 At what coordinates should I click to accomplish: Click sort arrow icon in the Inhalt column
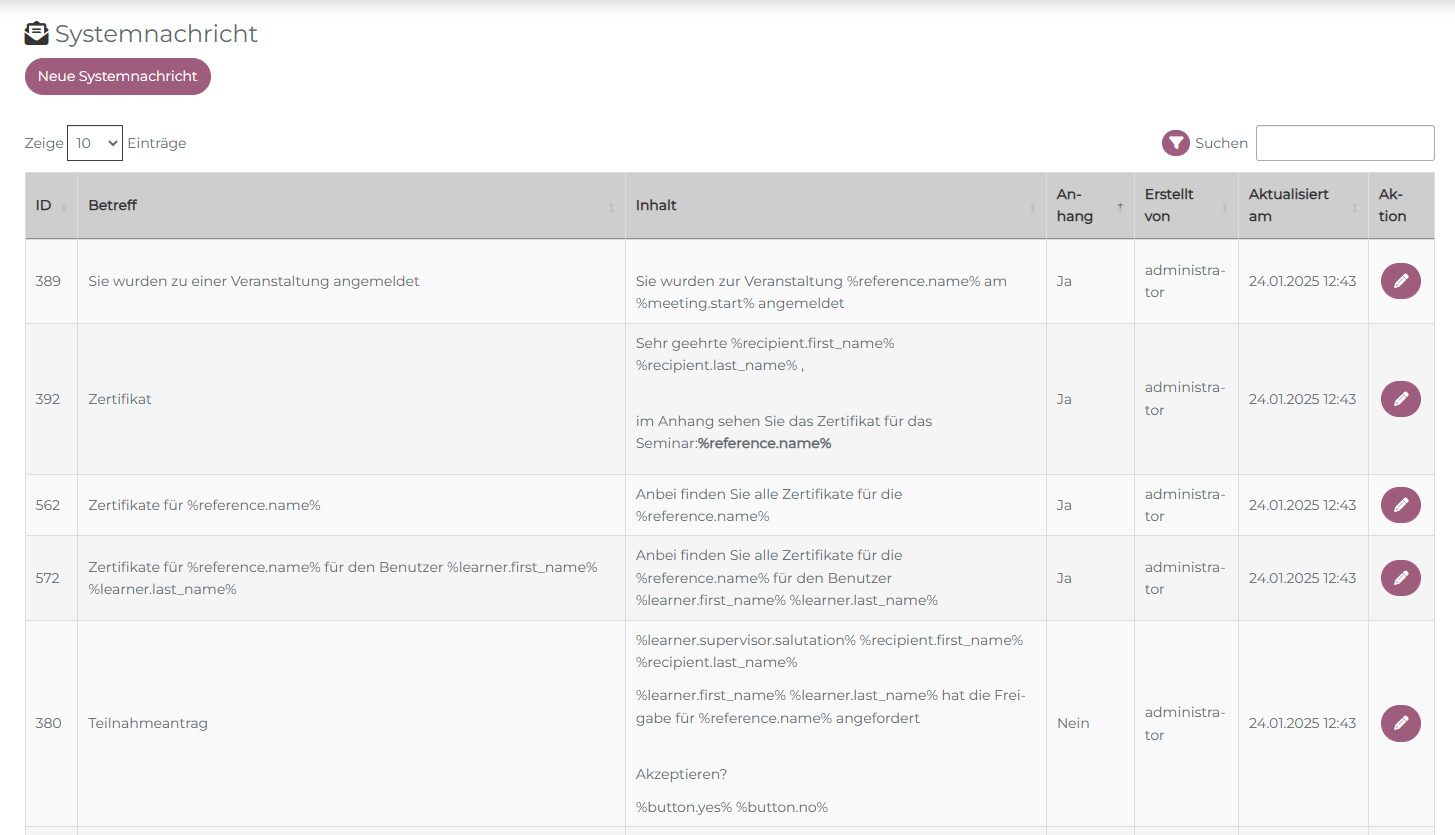[1032, 207]
